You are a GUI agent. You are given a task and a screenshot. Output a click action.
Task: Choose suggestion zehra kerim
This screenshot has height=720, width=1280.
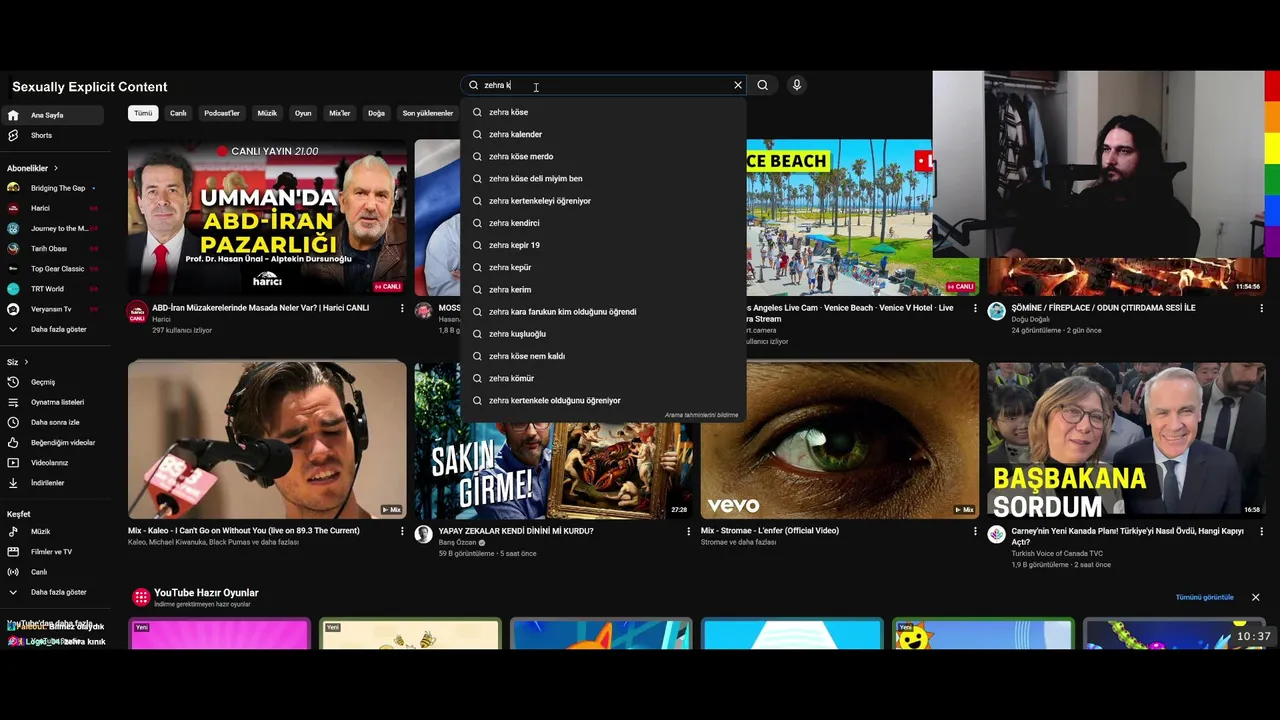click(x=603, y=289)
